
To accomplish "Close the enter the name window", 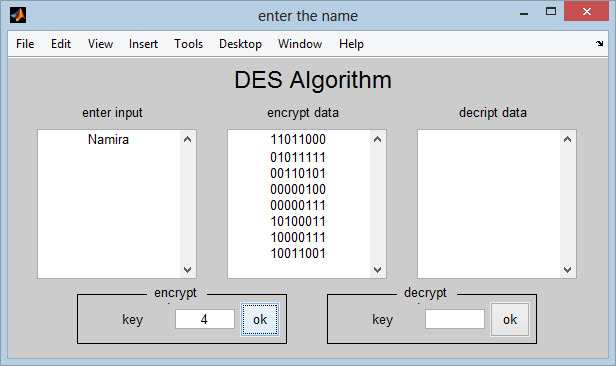I will tap(586, 11).
